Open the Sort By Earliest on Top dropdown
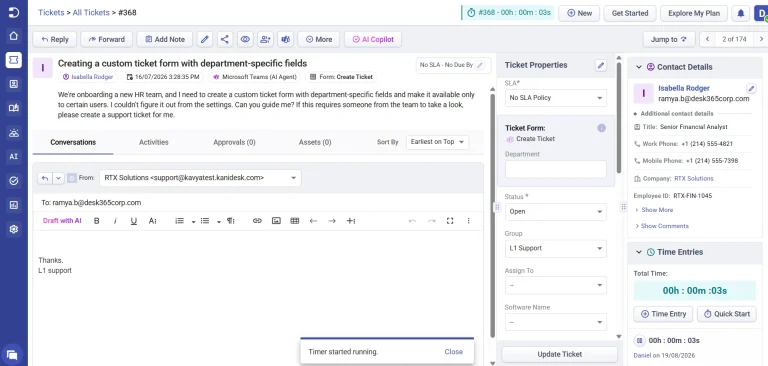This screenshot has height=366, width=768. pyautogui.click(x=437, y=142)
